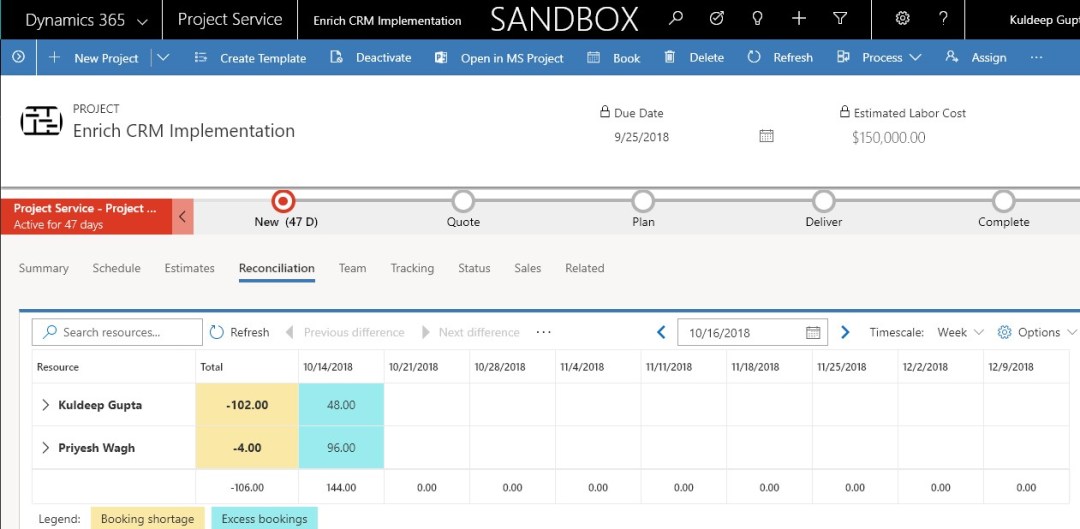1080x529 pixels.
Task: Open the lightbulb assistant icon
Action: coord(757,19)
